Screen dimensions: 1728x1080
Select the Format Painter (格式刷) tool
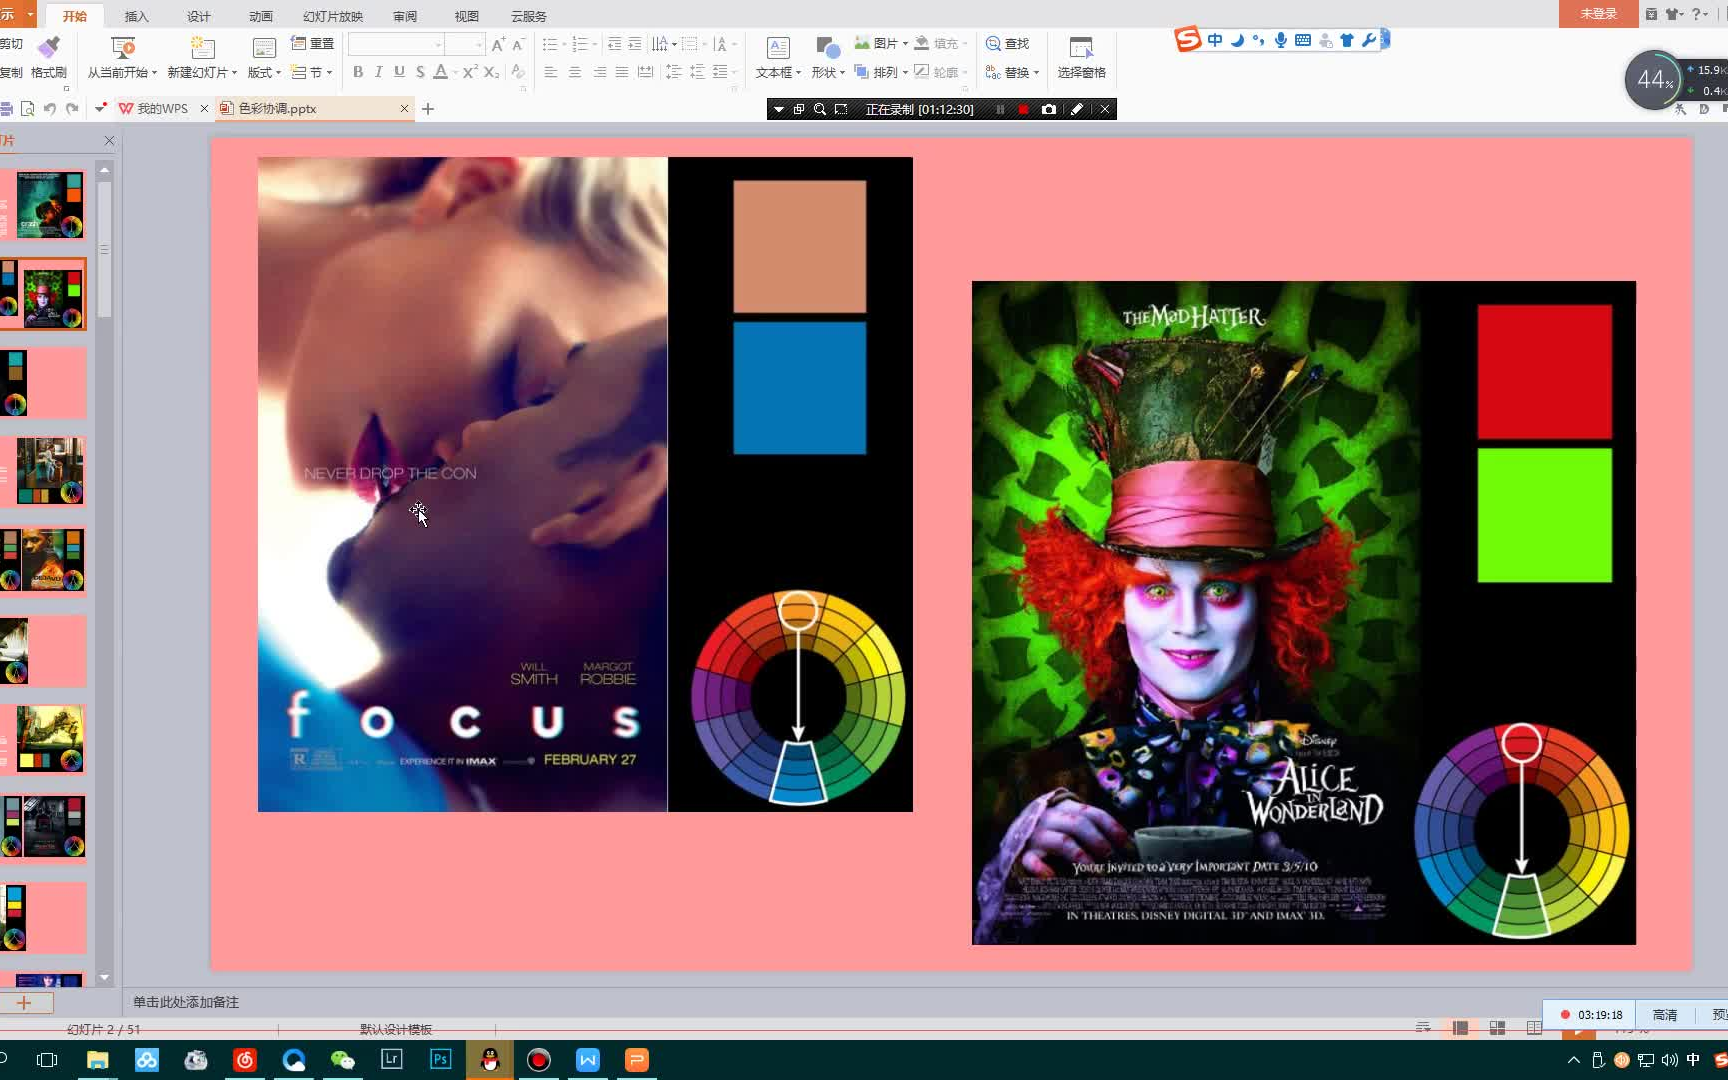(x=49, y=58)
